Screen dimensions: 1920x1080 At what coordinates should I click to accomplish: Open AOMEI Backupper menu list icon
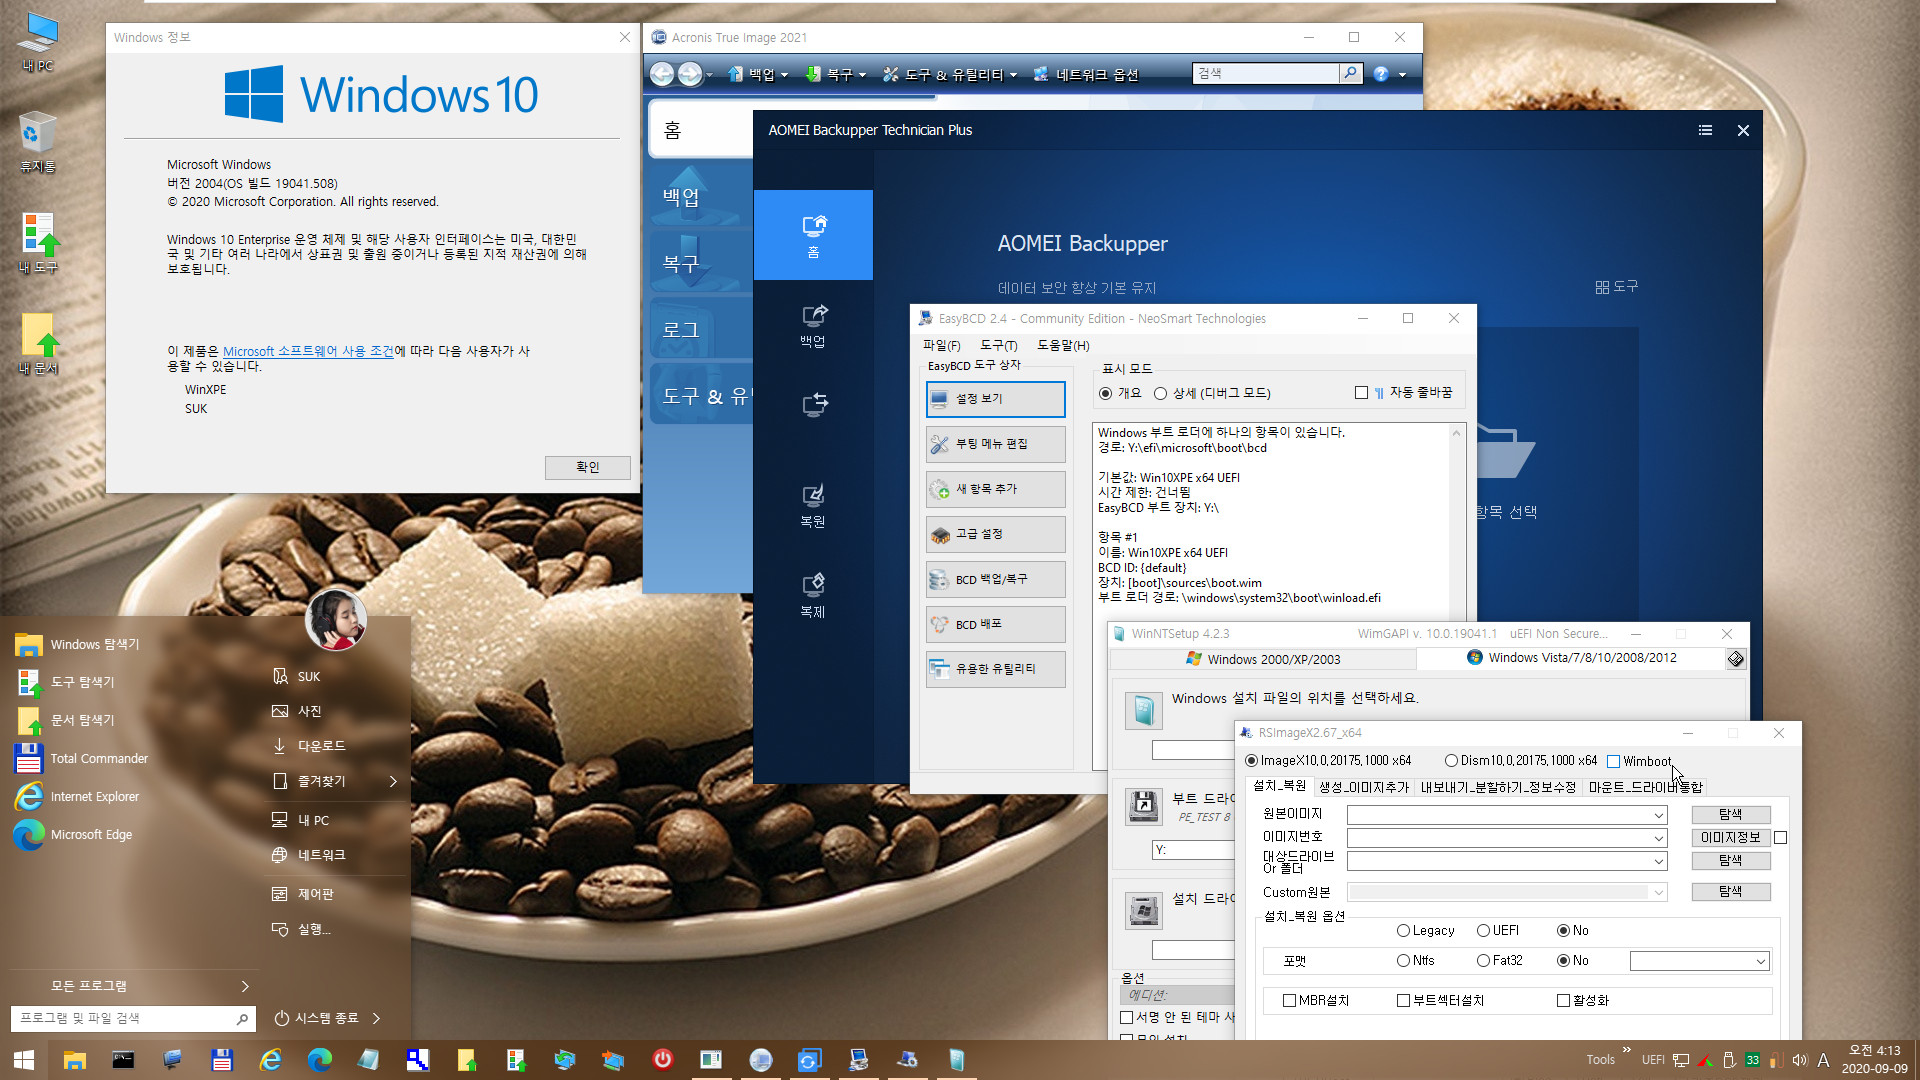pyautogui.click(x=1705, y=130)
